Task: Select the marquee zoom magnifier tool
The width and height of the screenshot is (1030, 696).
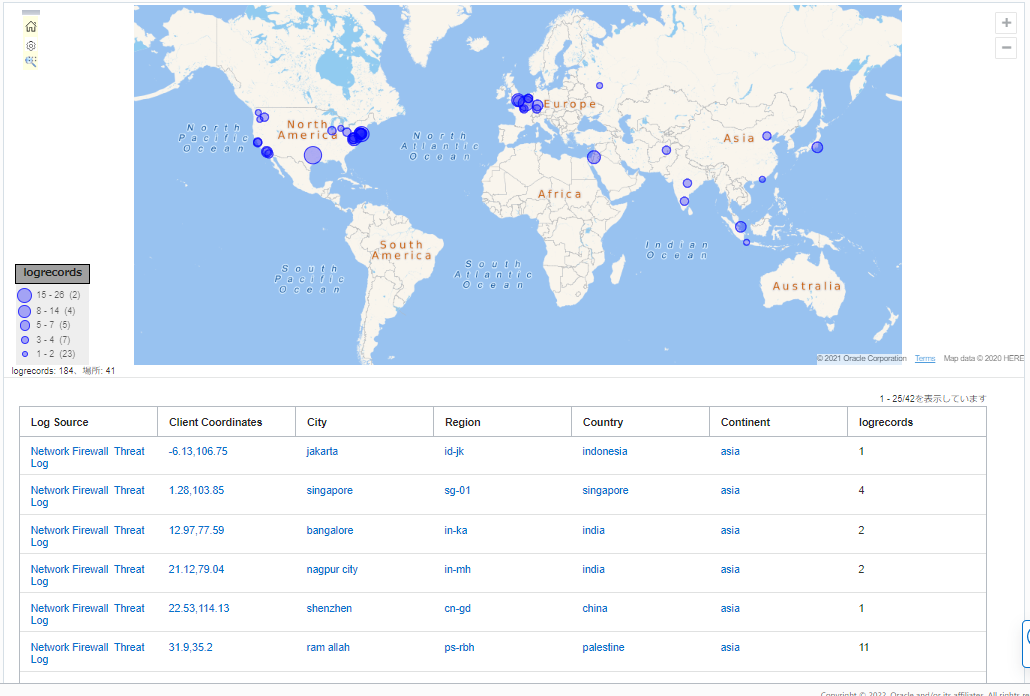Action: click(31, 62)
